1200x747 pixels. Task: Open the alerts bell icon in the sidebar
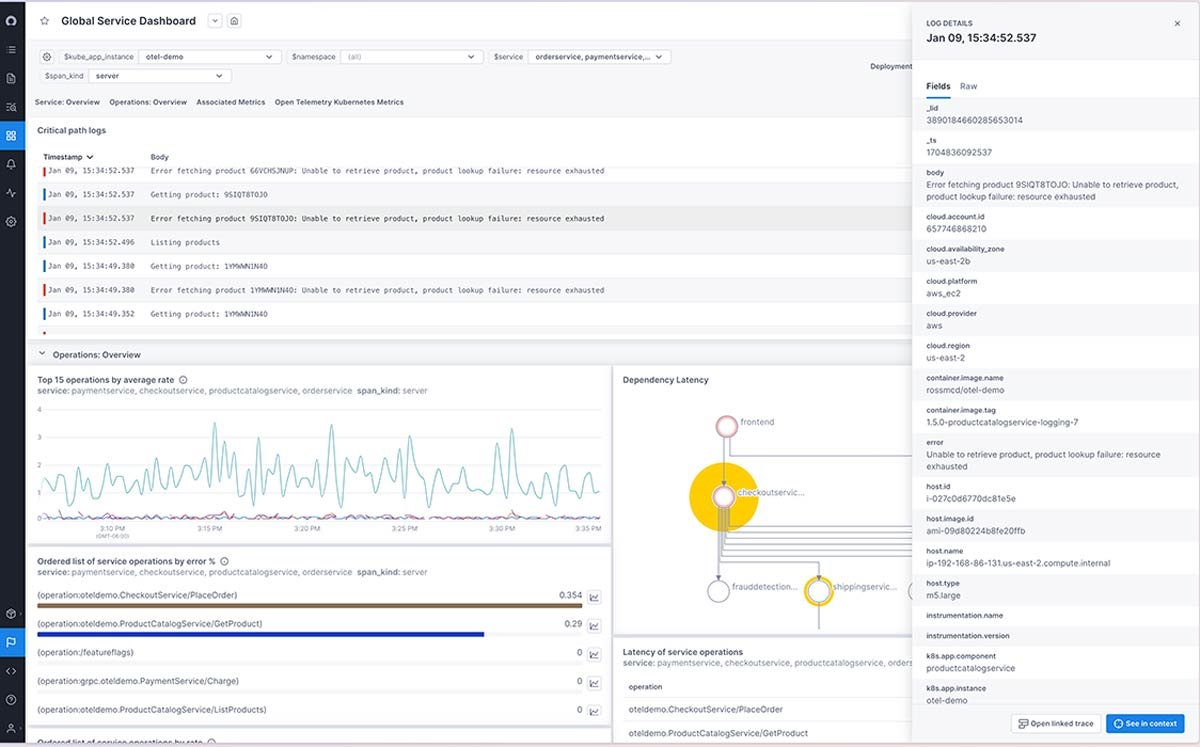[x=12, y=164]
